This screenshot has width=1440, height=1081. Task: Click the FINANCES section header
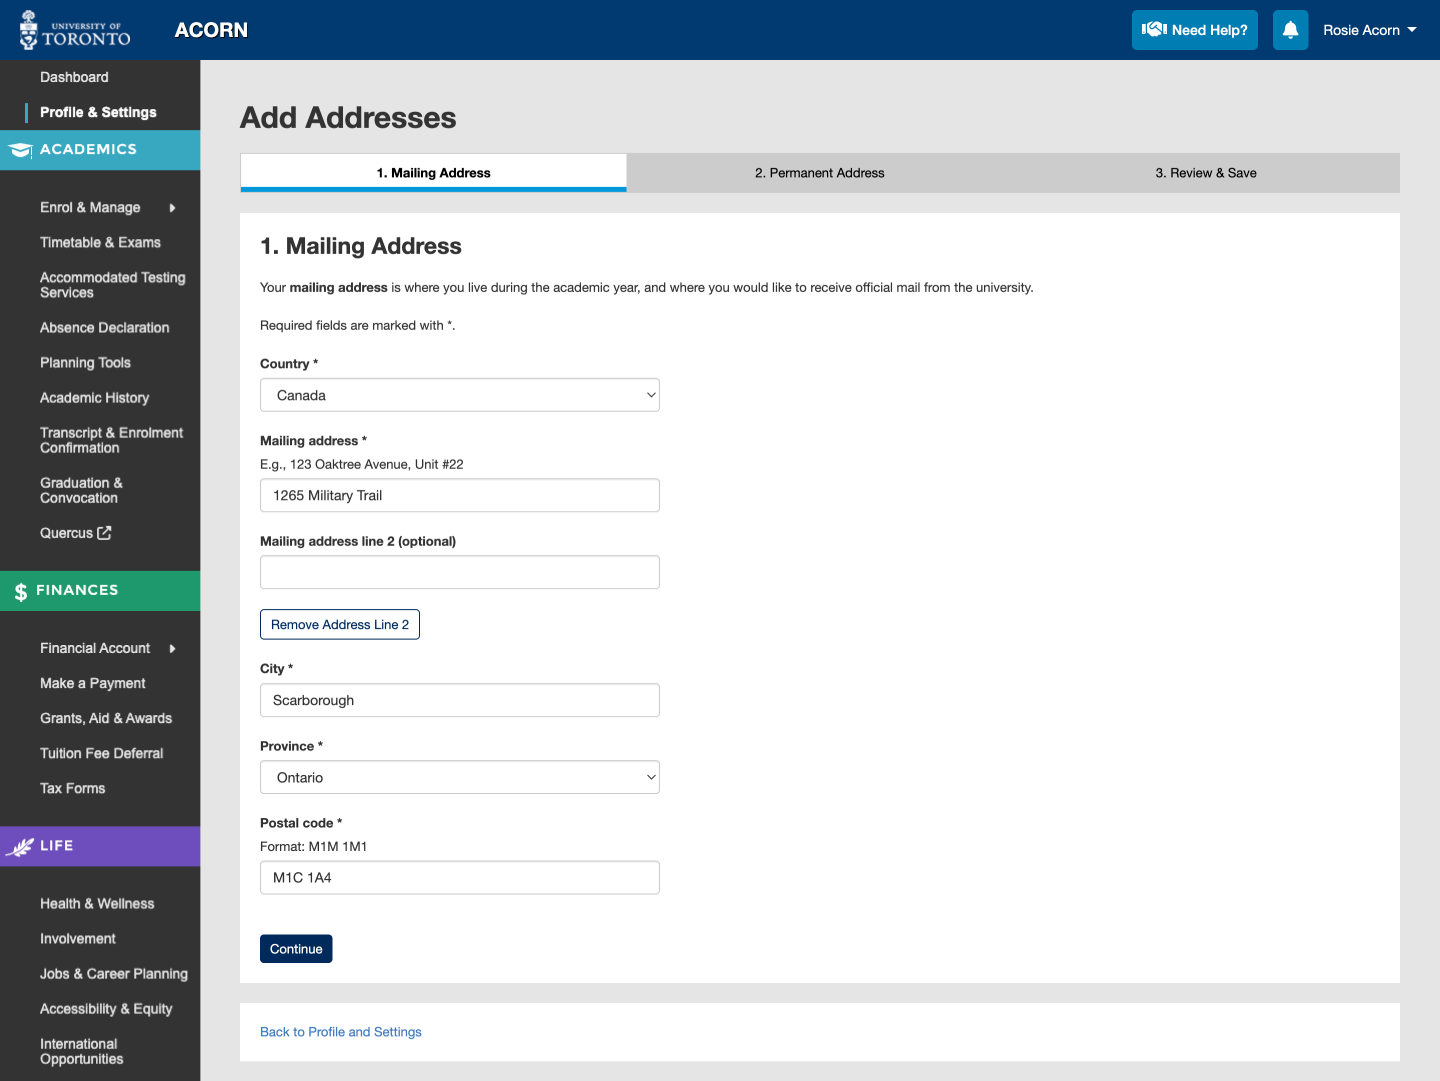click(100, 591)
